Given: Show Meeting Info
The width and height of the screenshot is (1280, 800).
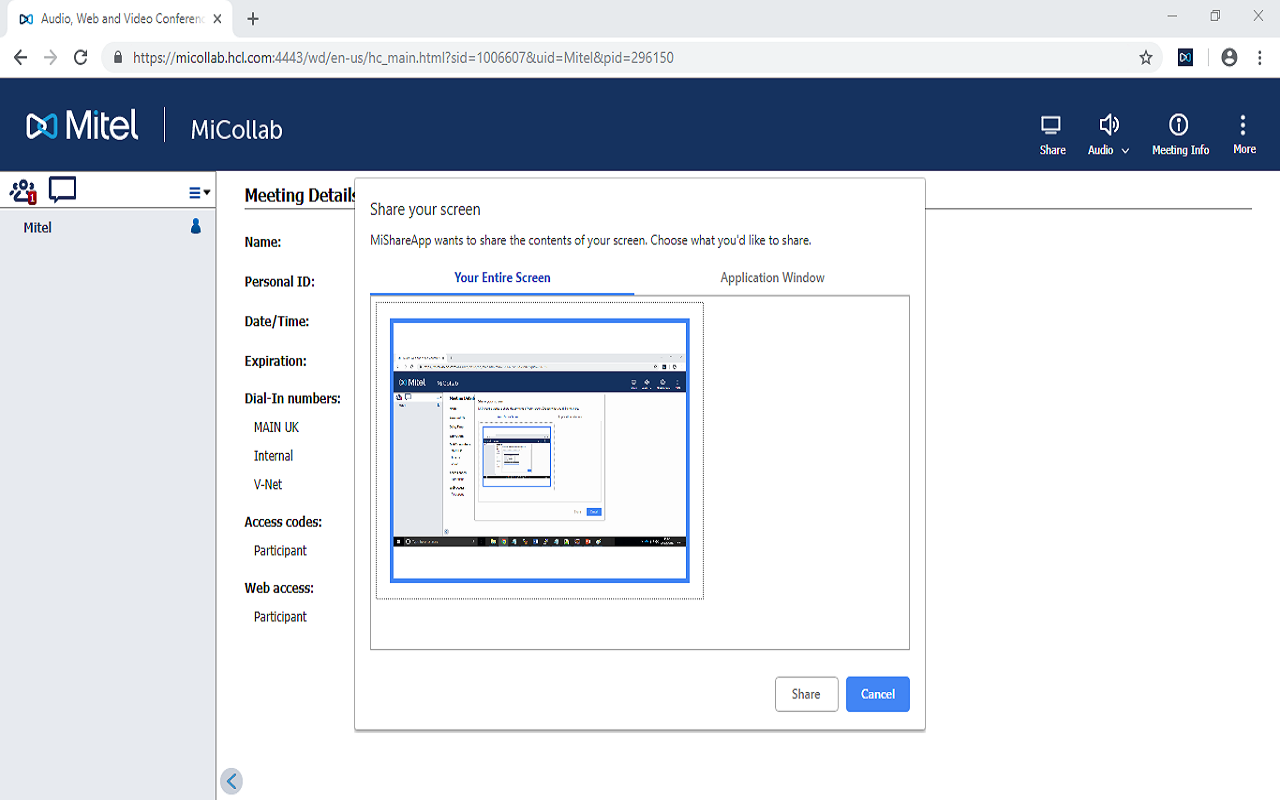Looking at the screenshot, I should 1180,133.
